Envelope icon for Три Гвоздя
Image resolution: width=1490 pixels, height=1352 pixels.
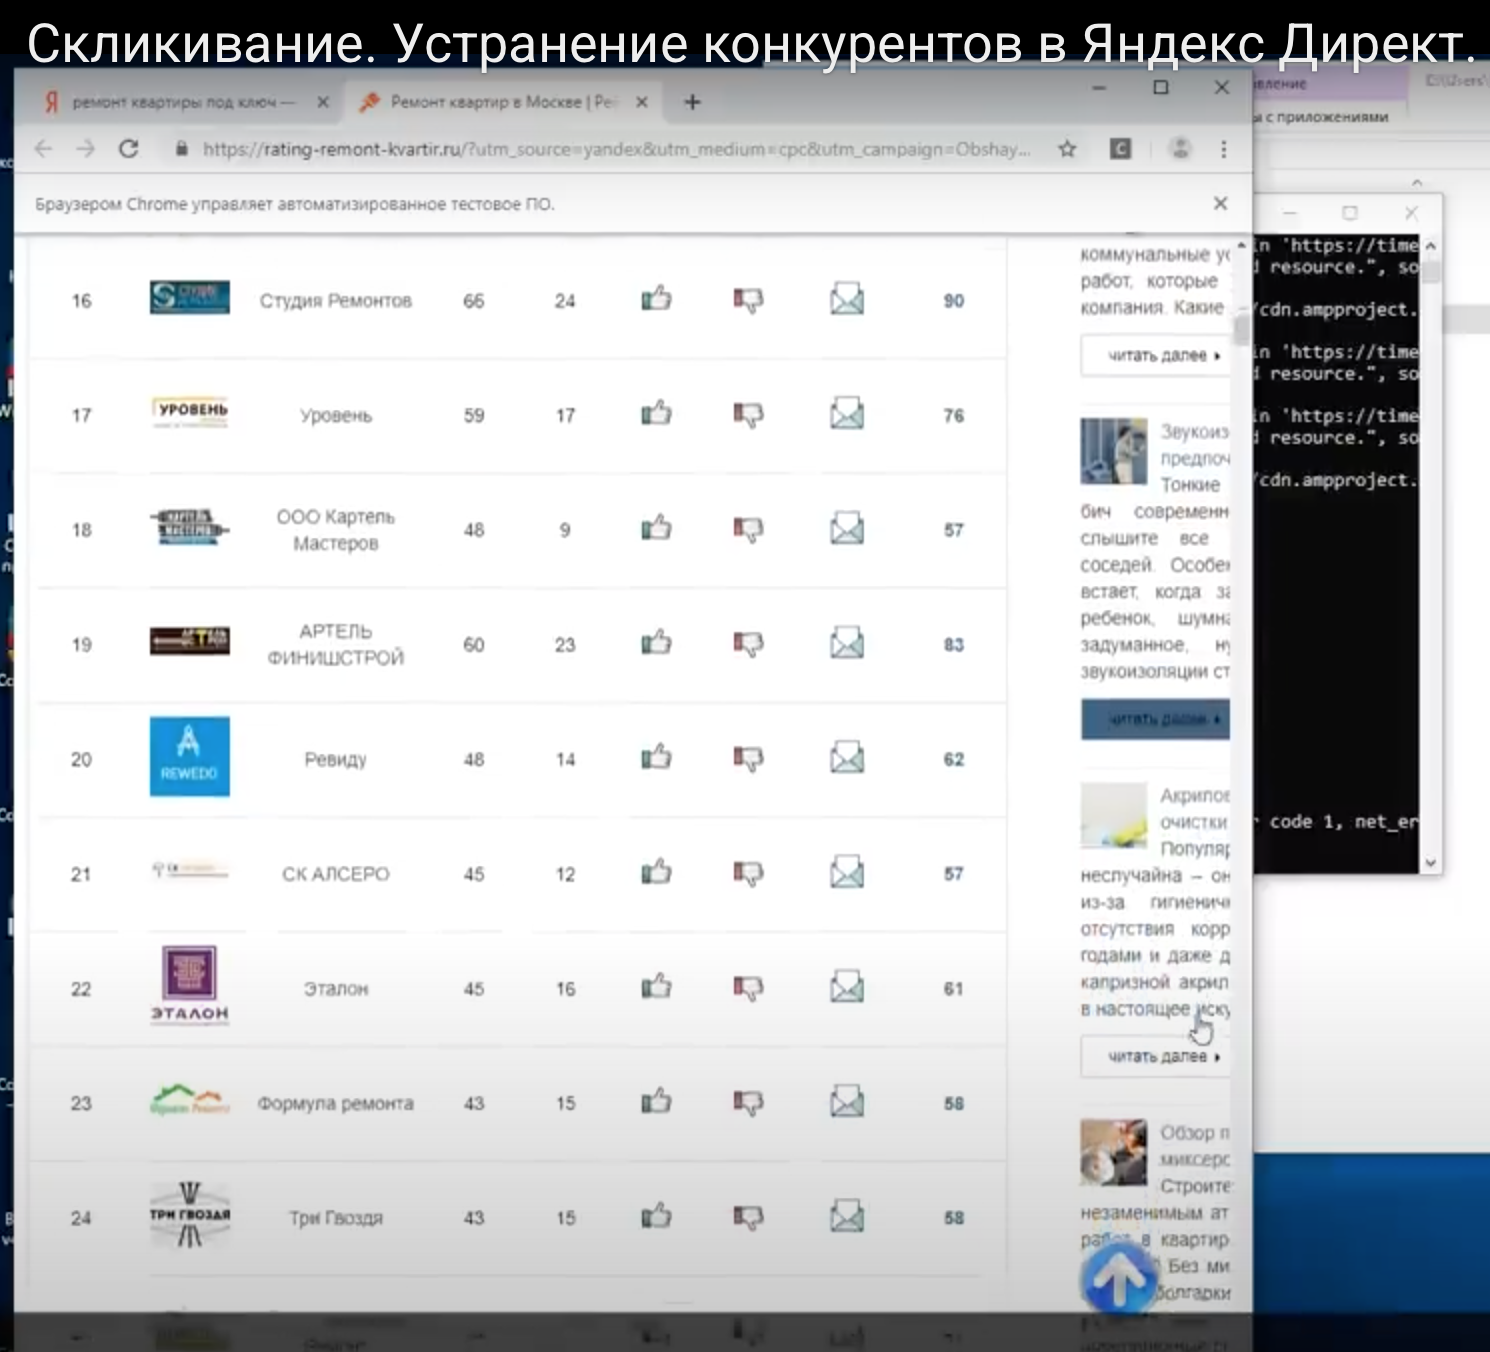point(847,1218)
